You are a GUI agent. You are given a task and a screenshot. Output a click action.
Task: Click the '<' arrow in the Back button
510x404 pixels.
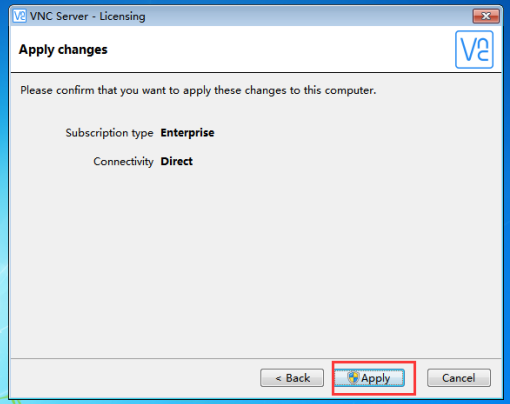point(278,378)
